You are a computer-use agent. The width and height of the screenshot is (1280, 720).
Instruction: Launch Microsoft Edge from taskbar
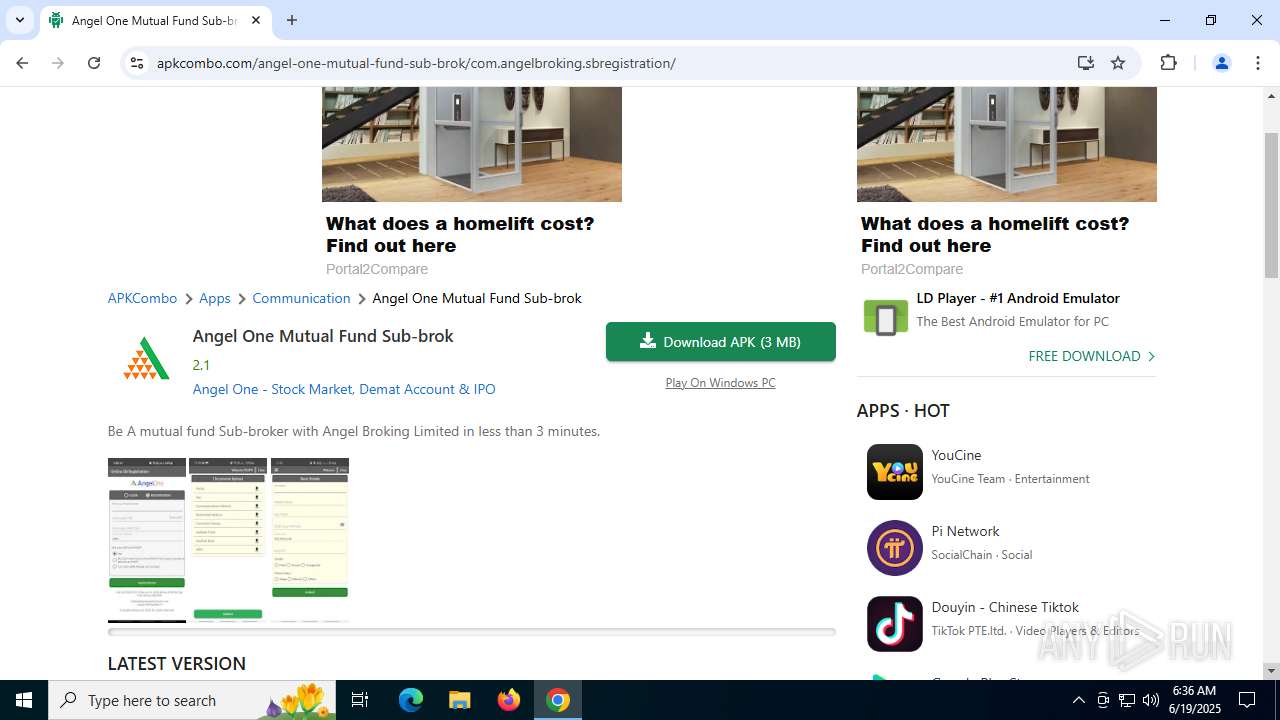[411, 700]
